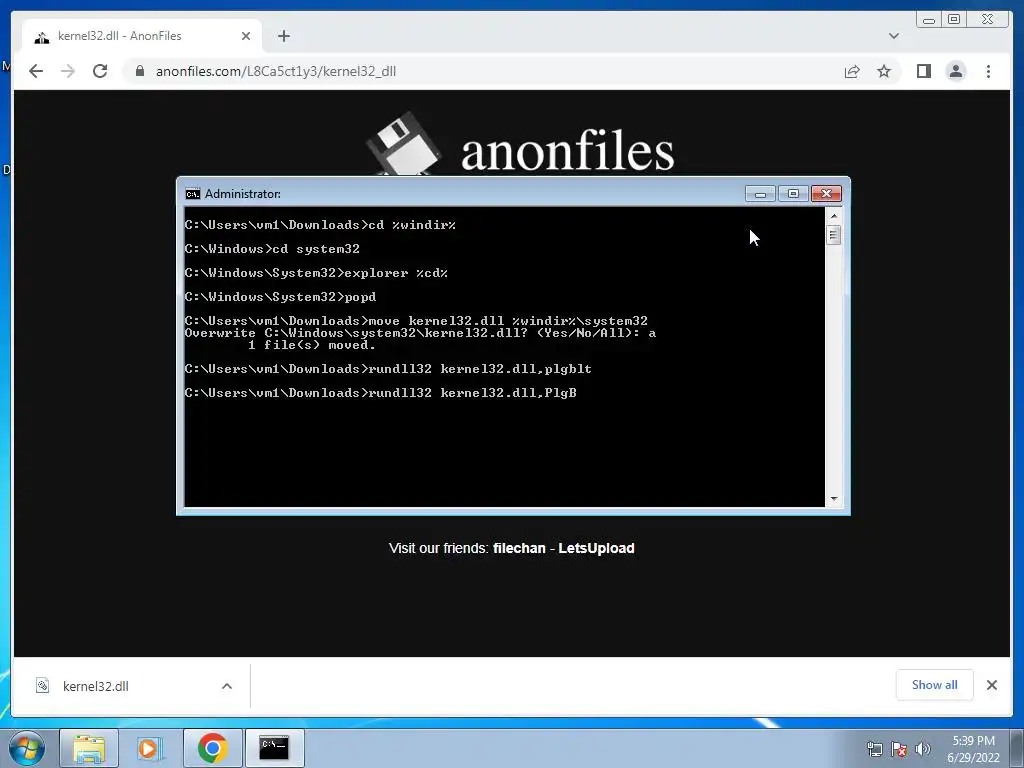Open downloaded kernel32.dll from download bar

pyautogui.click(x=96, y=686)
